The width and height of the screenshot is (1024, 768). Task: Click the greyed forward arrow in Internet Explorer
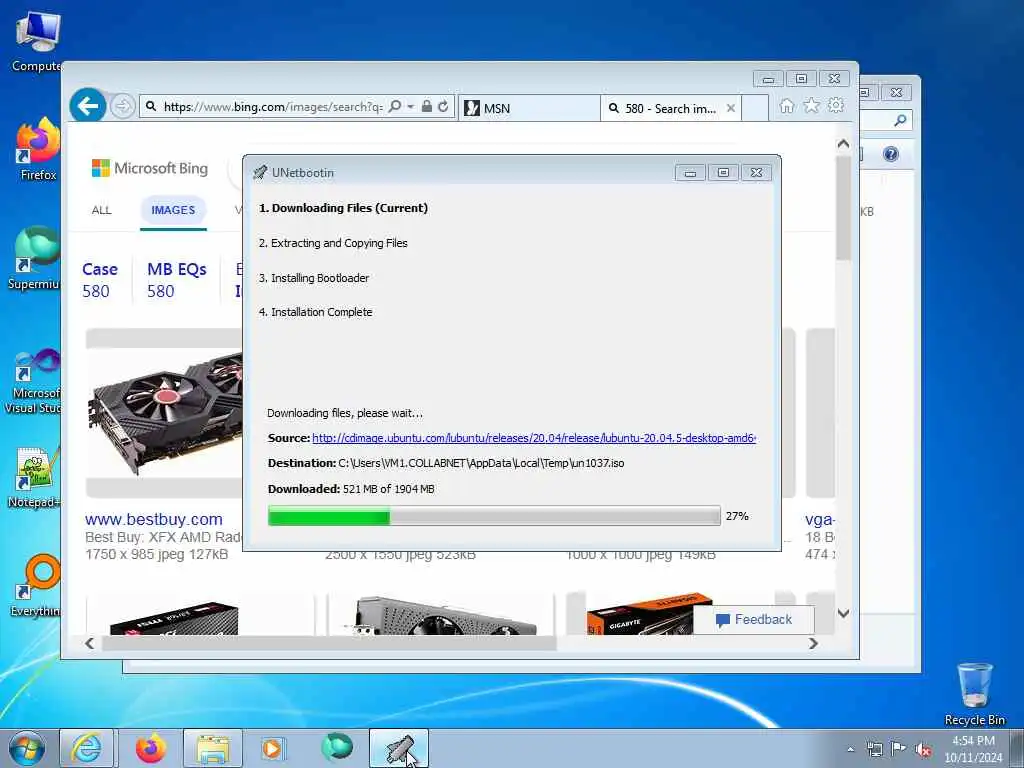pyautogui.click(x=122, y=106)
